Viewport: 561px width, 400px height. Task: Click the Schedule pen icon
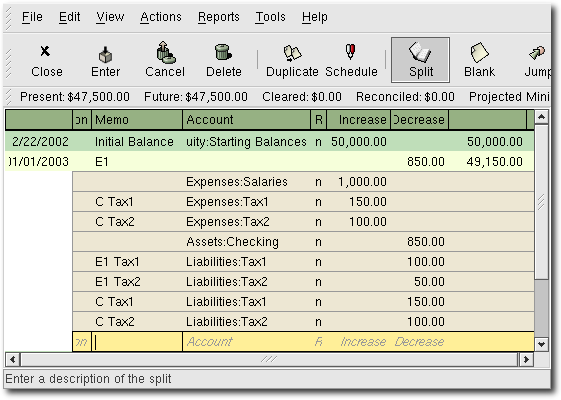[351, 52]
